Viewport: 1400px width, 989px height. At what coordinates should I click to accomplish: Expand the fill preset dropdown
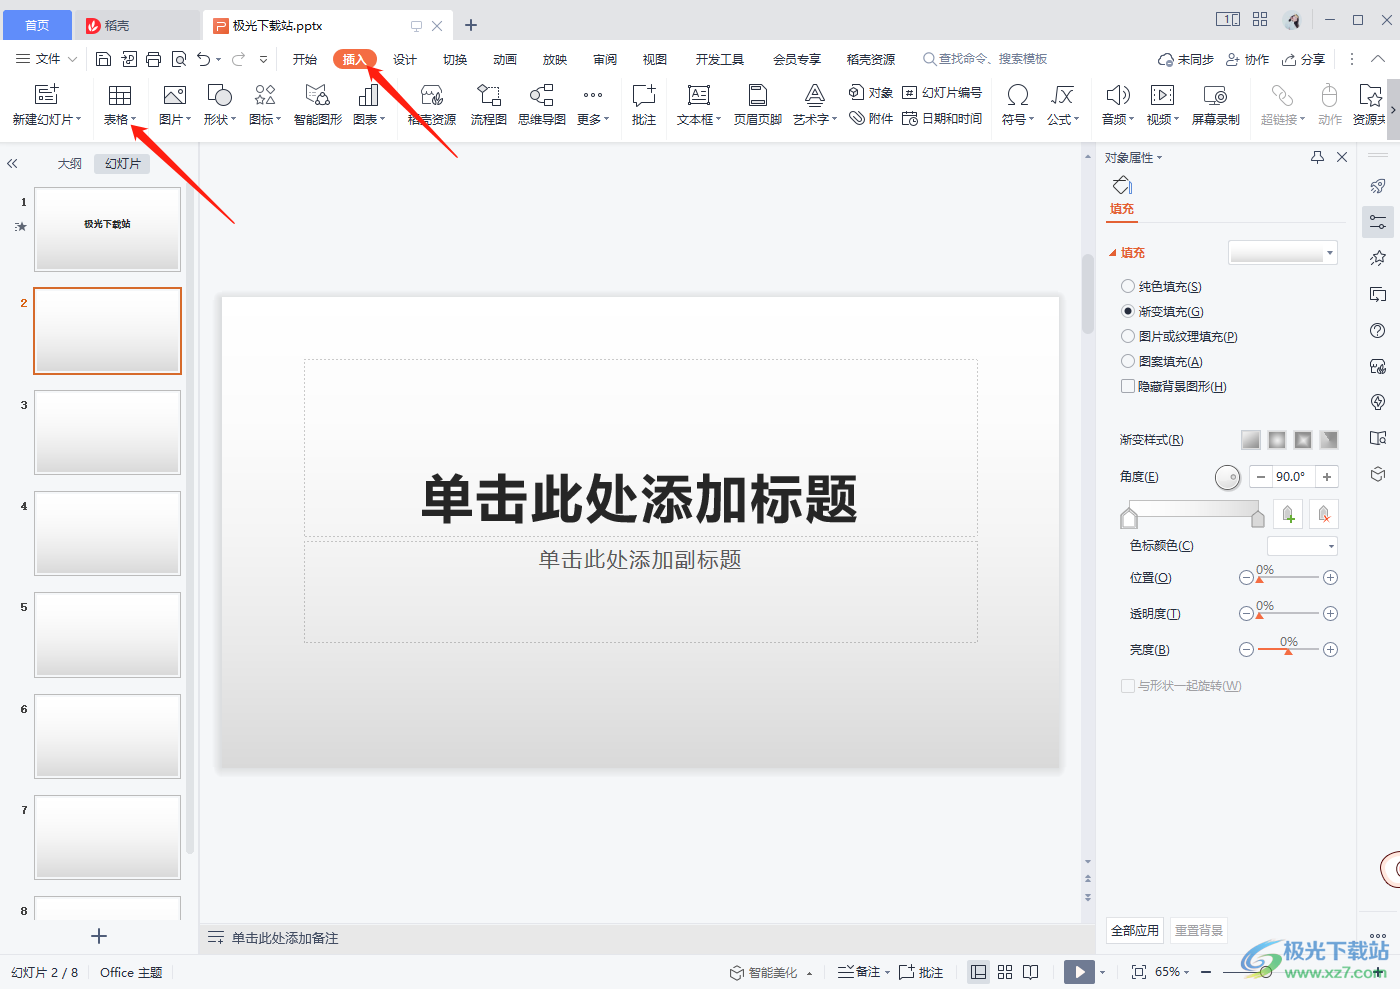click(x=1330, y=253)
